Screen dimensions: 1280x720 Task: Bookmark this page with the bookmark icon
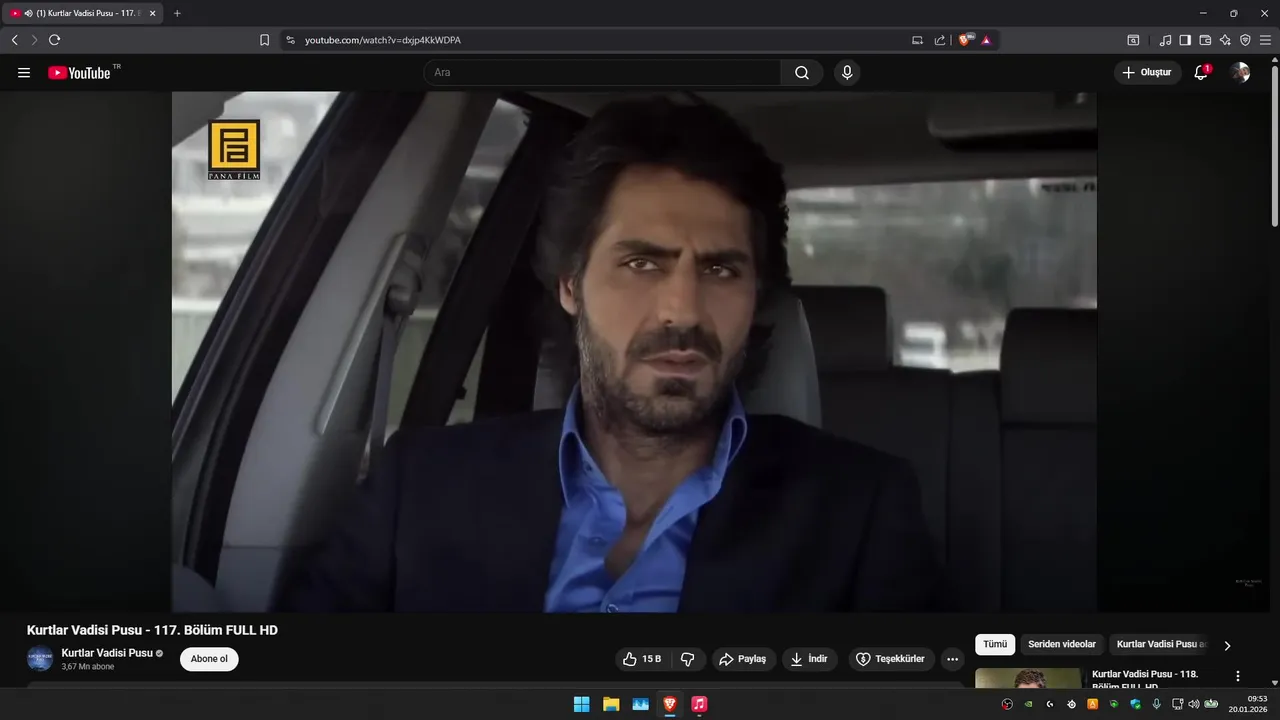(264, 40)
